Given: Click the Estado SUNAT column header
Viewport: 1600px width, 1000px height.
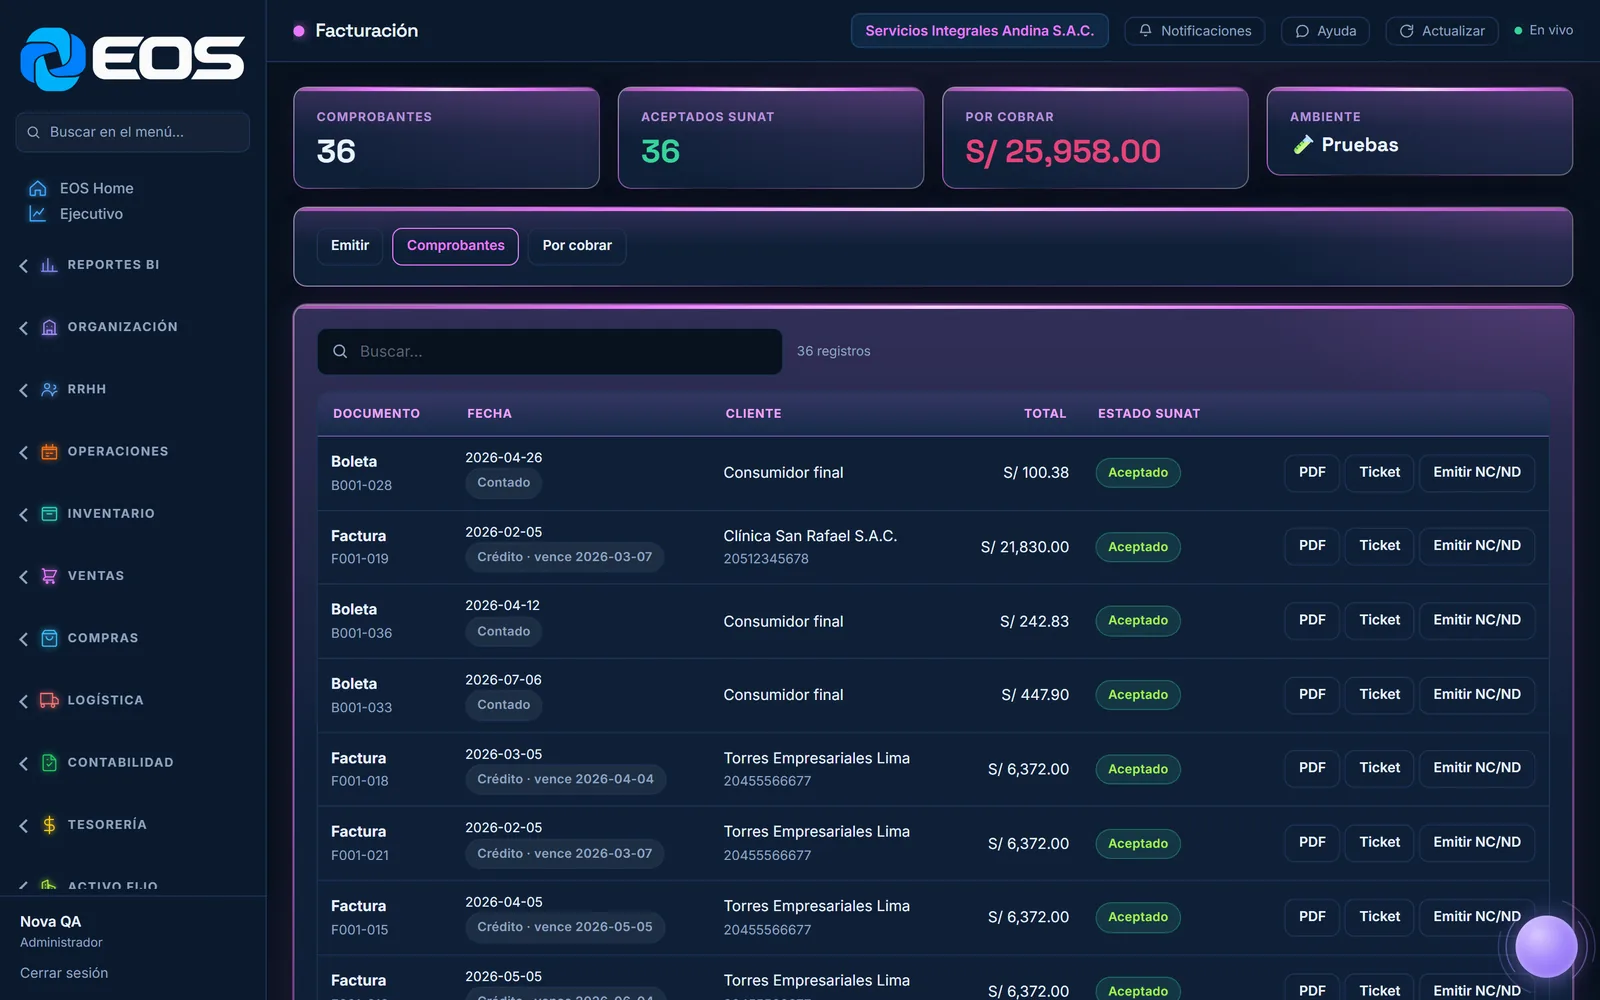Looking at the screenshot, I should [1149, 414].
